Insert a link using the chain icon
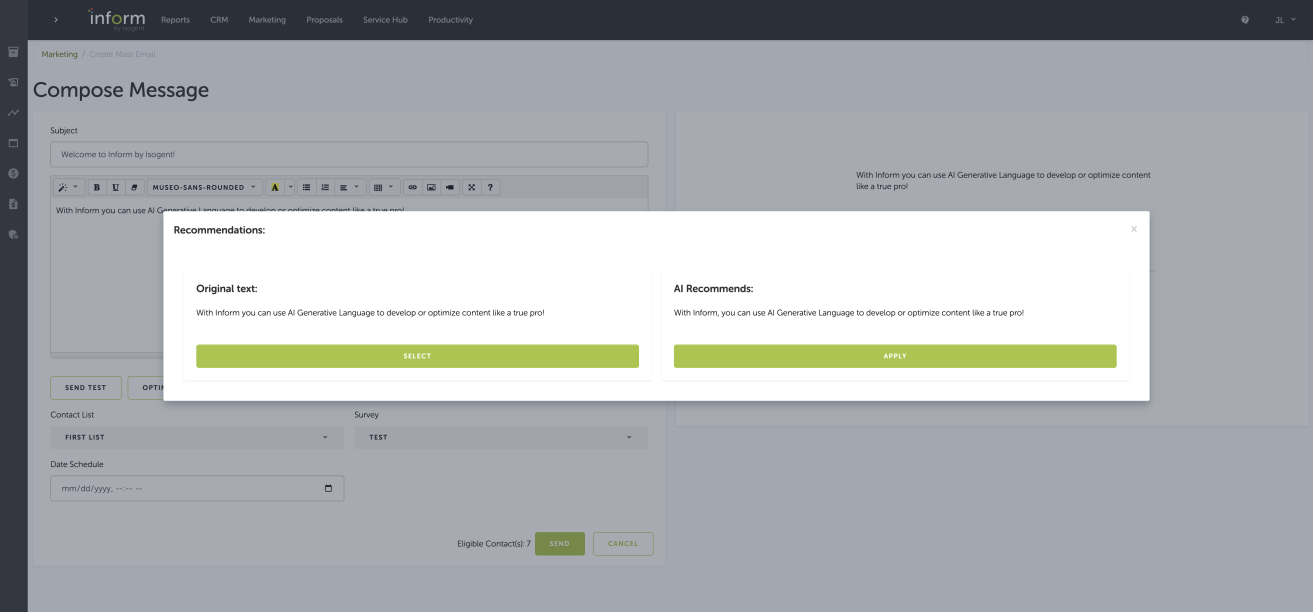 click(412, 187)
